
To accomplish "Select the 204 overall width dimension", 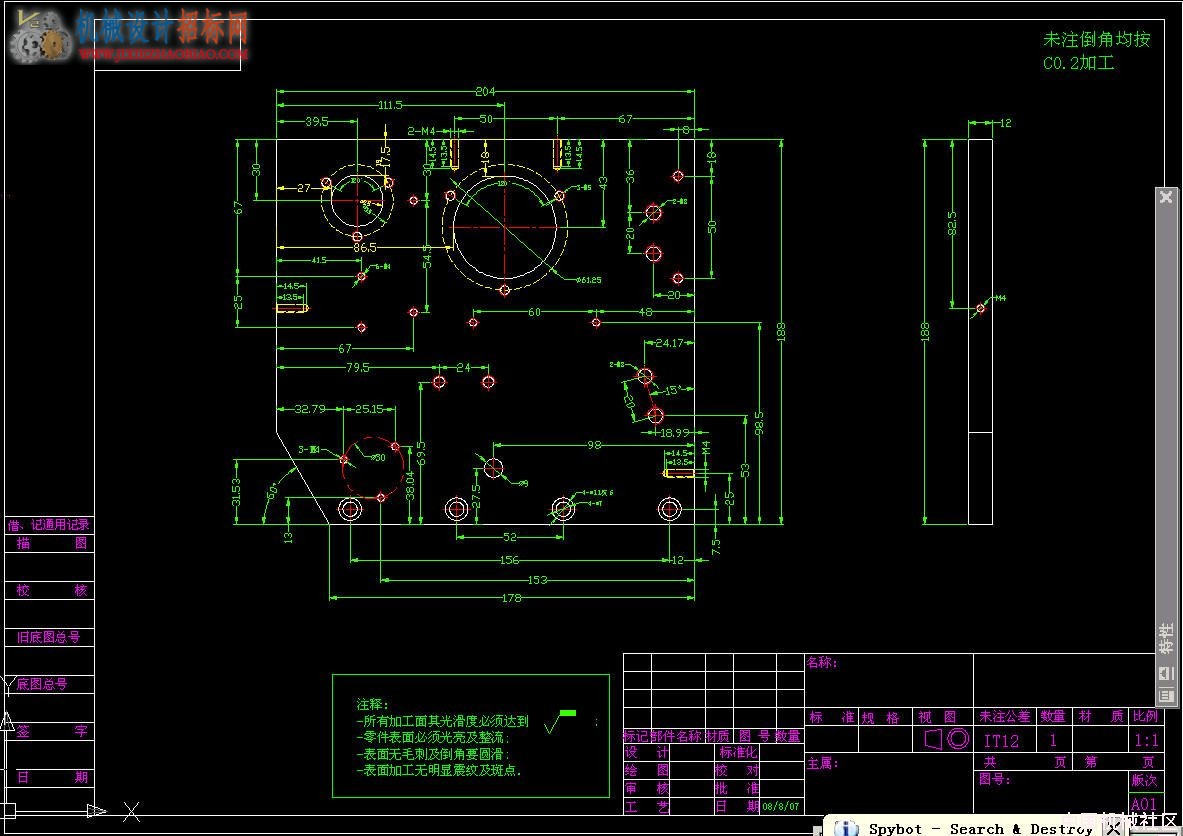I will point(485,91).
